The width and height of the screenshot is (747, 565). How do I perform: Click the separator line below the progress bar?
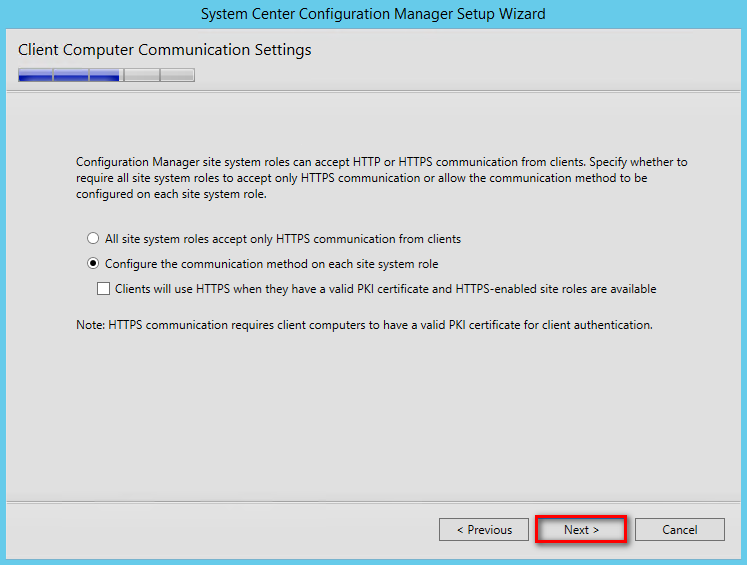coord(373,91)
